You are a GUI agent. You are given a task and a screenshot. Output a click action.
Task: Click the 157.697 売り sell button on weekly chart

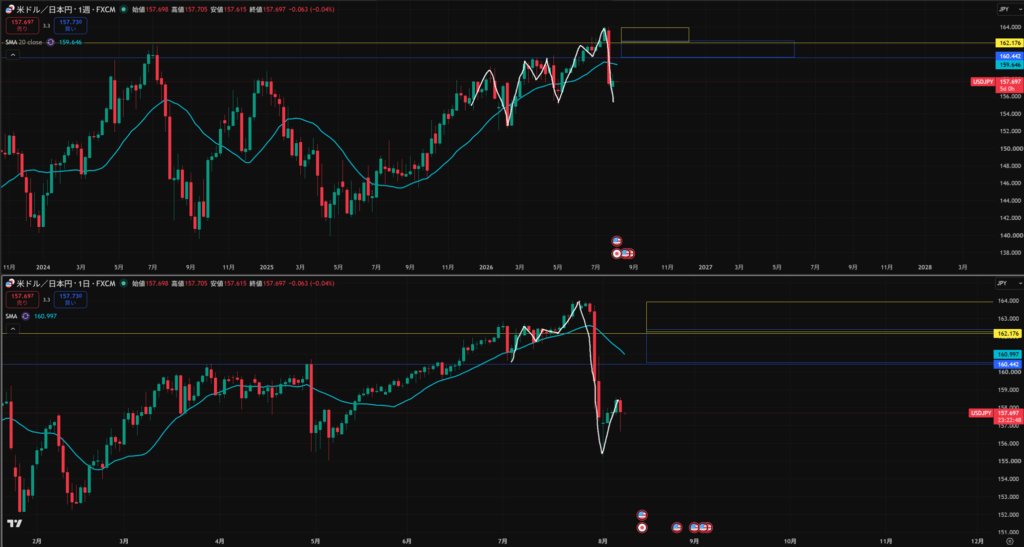22,25
